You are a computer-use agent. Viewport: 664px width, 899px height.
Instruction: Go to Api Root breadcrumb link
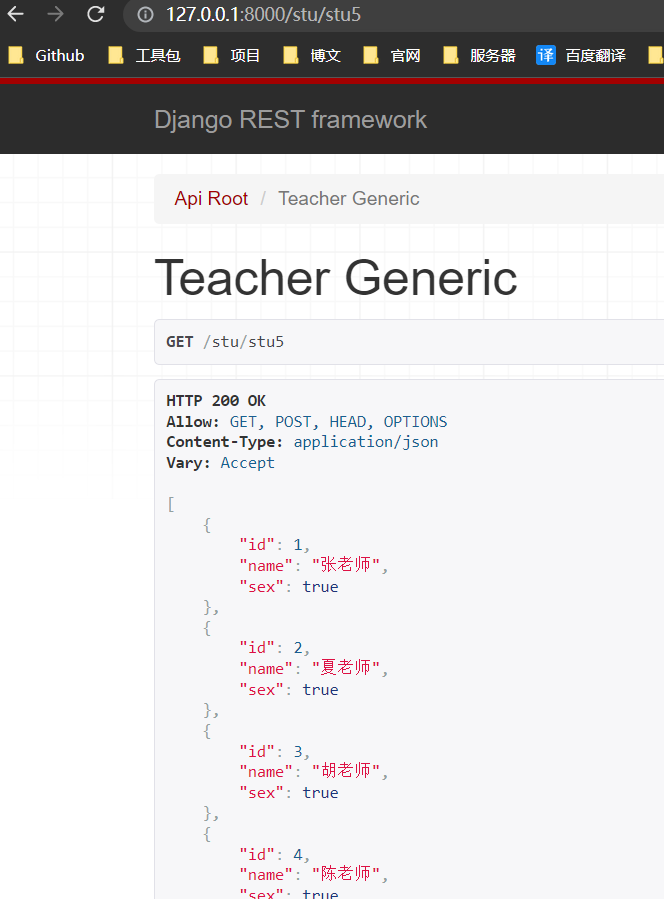pos(211,198)
